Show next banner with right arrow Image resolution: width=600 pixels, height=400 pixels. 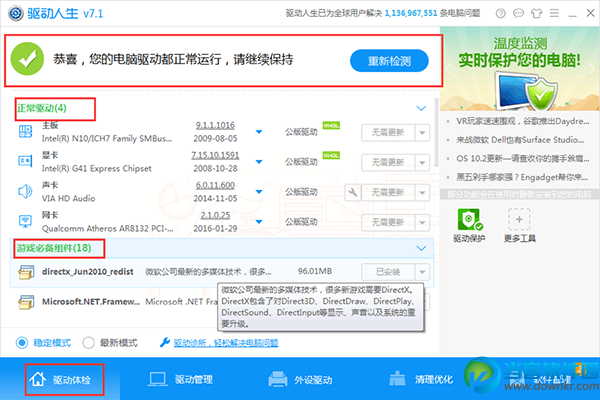point(592,69)
